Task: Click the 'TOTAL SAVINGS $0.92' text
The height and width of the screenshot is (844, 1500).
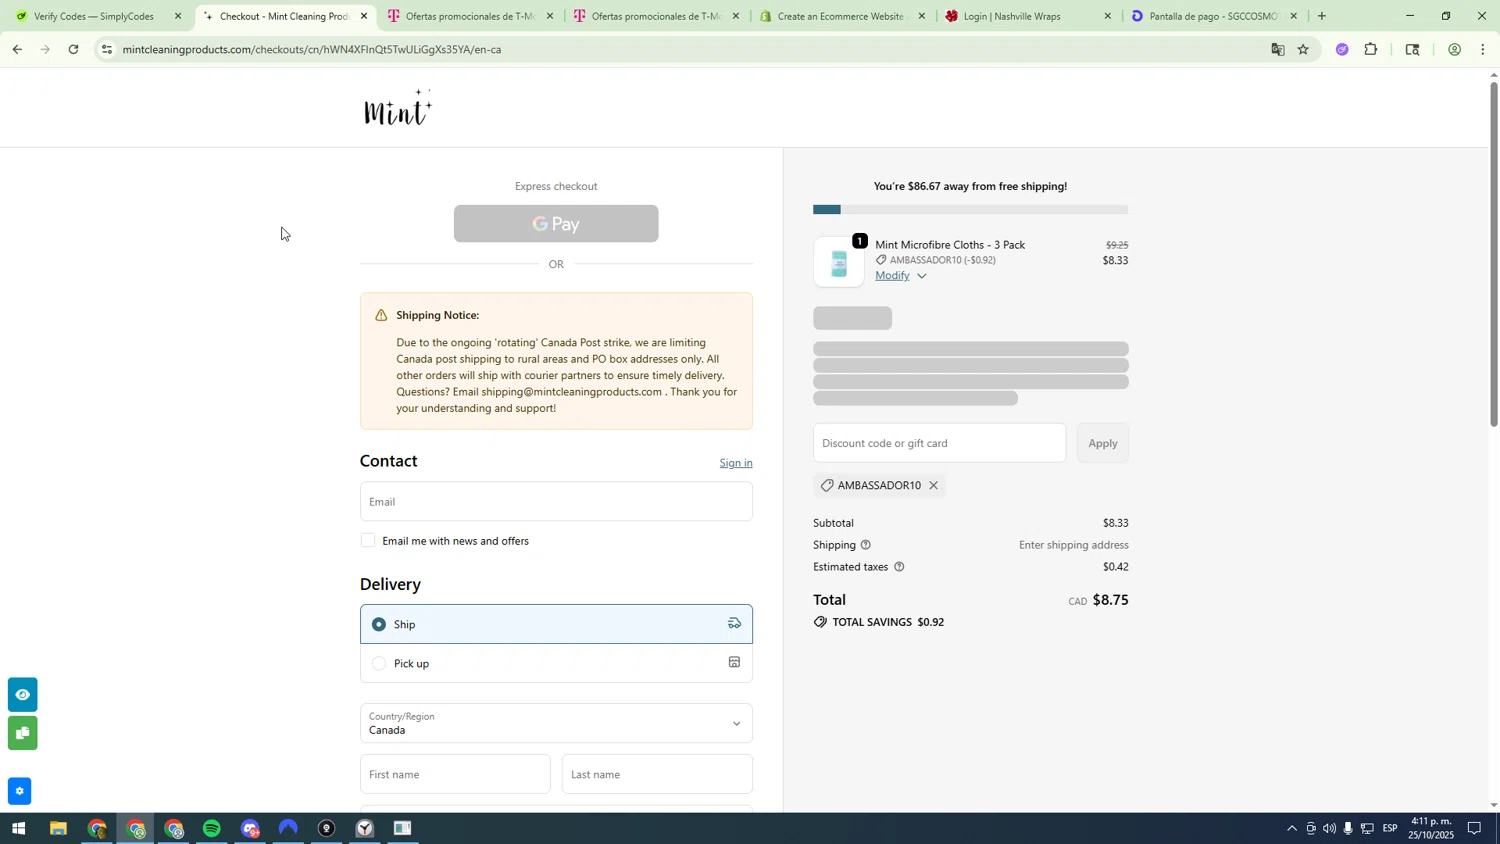Action: [x=888, y=622]
